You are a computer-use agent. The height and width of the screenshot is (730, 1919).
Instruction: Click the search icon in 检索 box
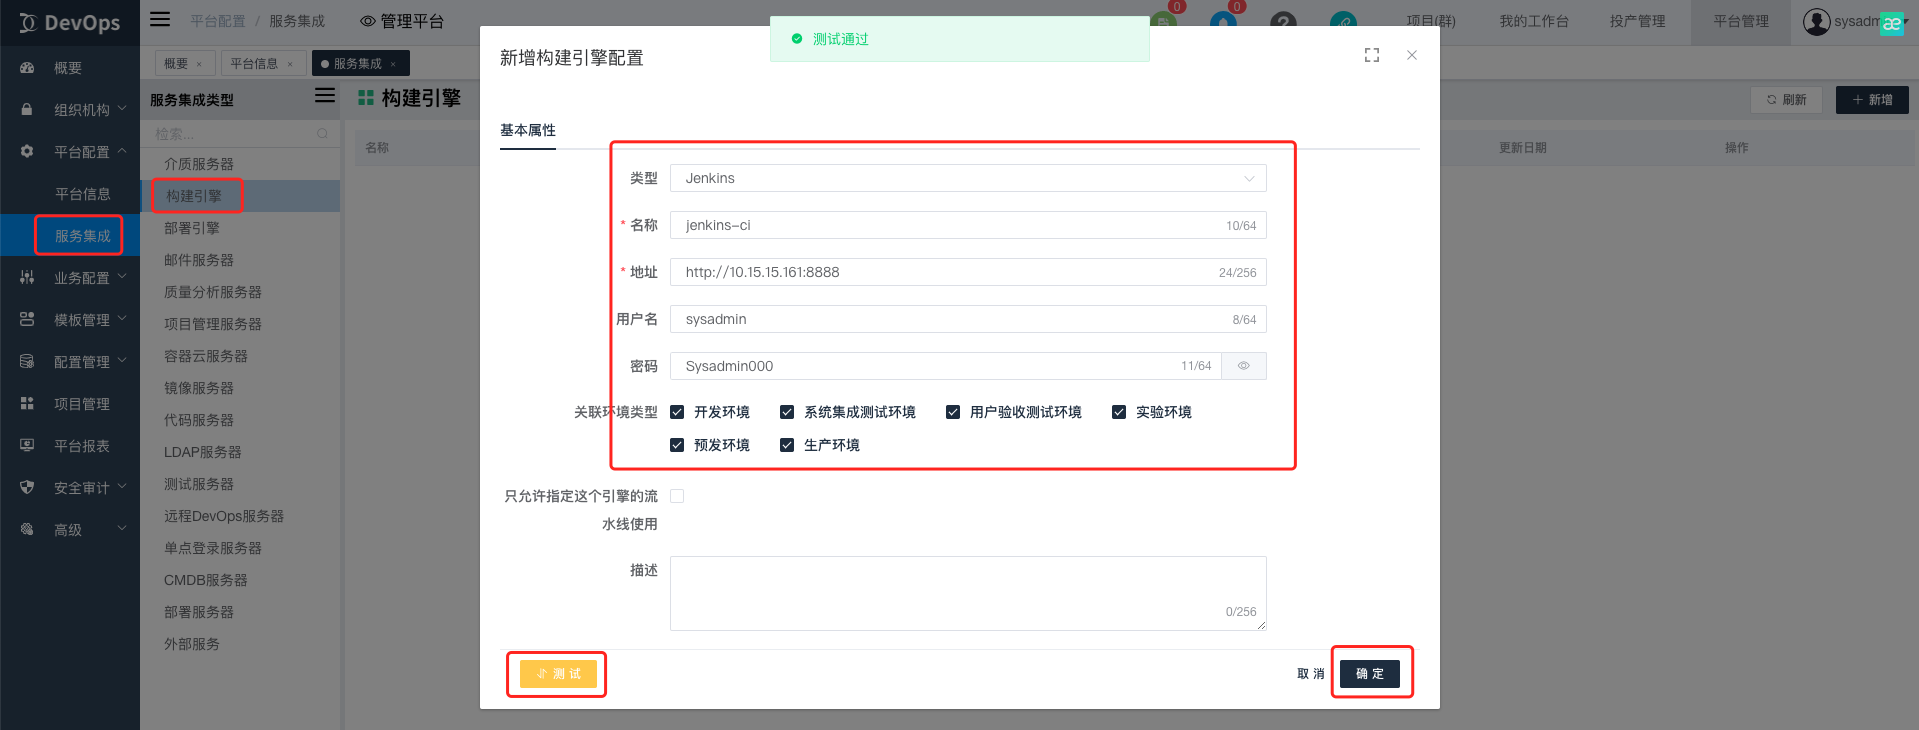coord(322,134)
